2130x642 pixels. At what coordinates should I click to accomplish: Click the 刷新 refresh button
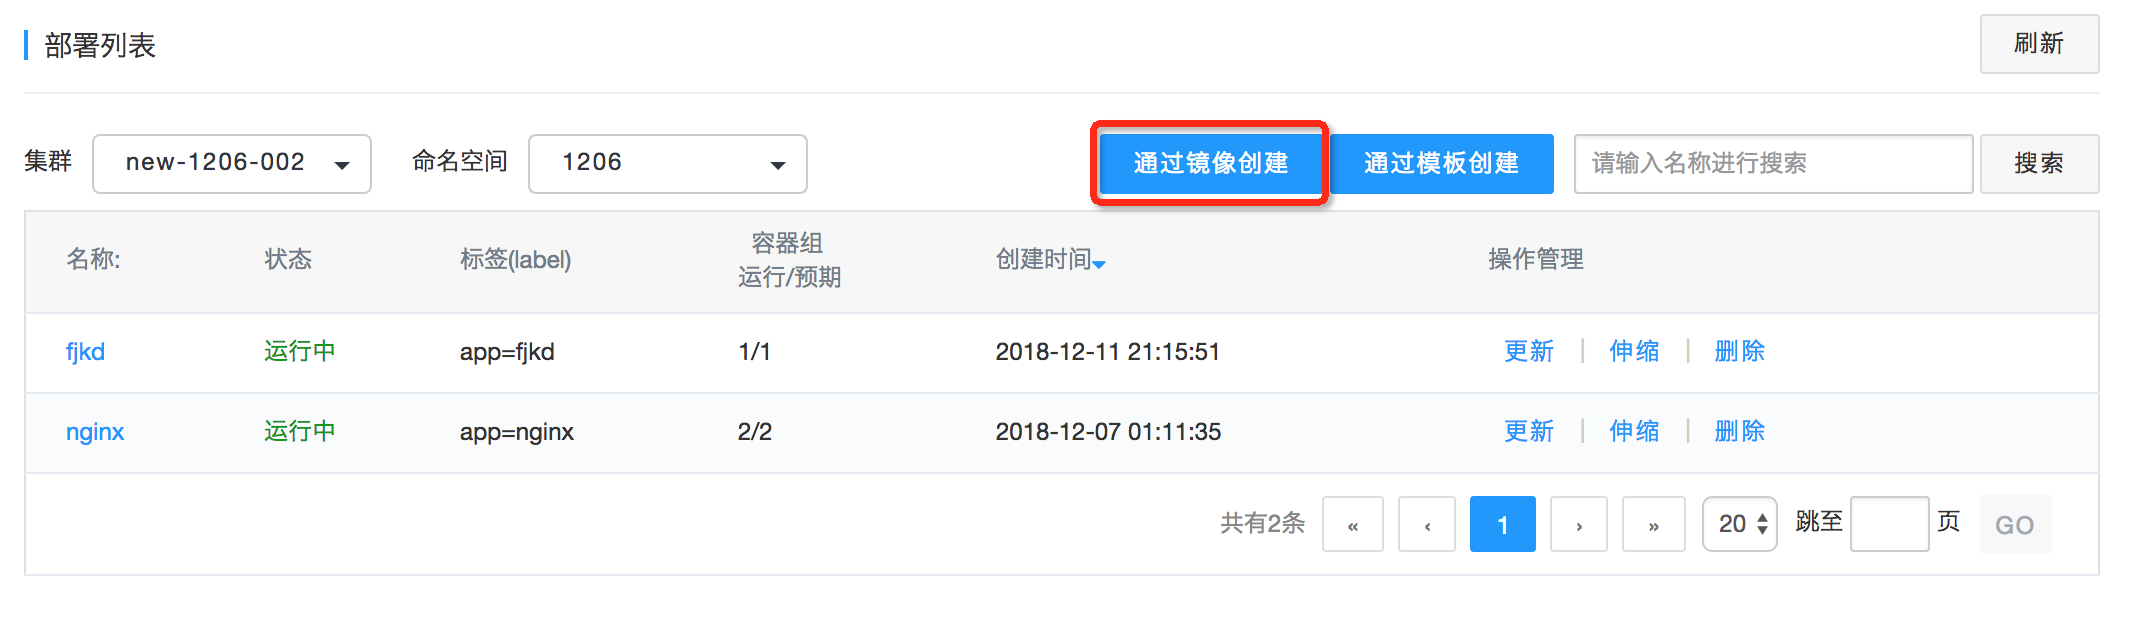[x=2039, y=44]
